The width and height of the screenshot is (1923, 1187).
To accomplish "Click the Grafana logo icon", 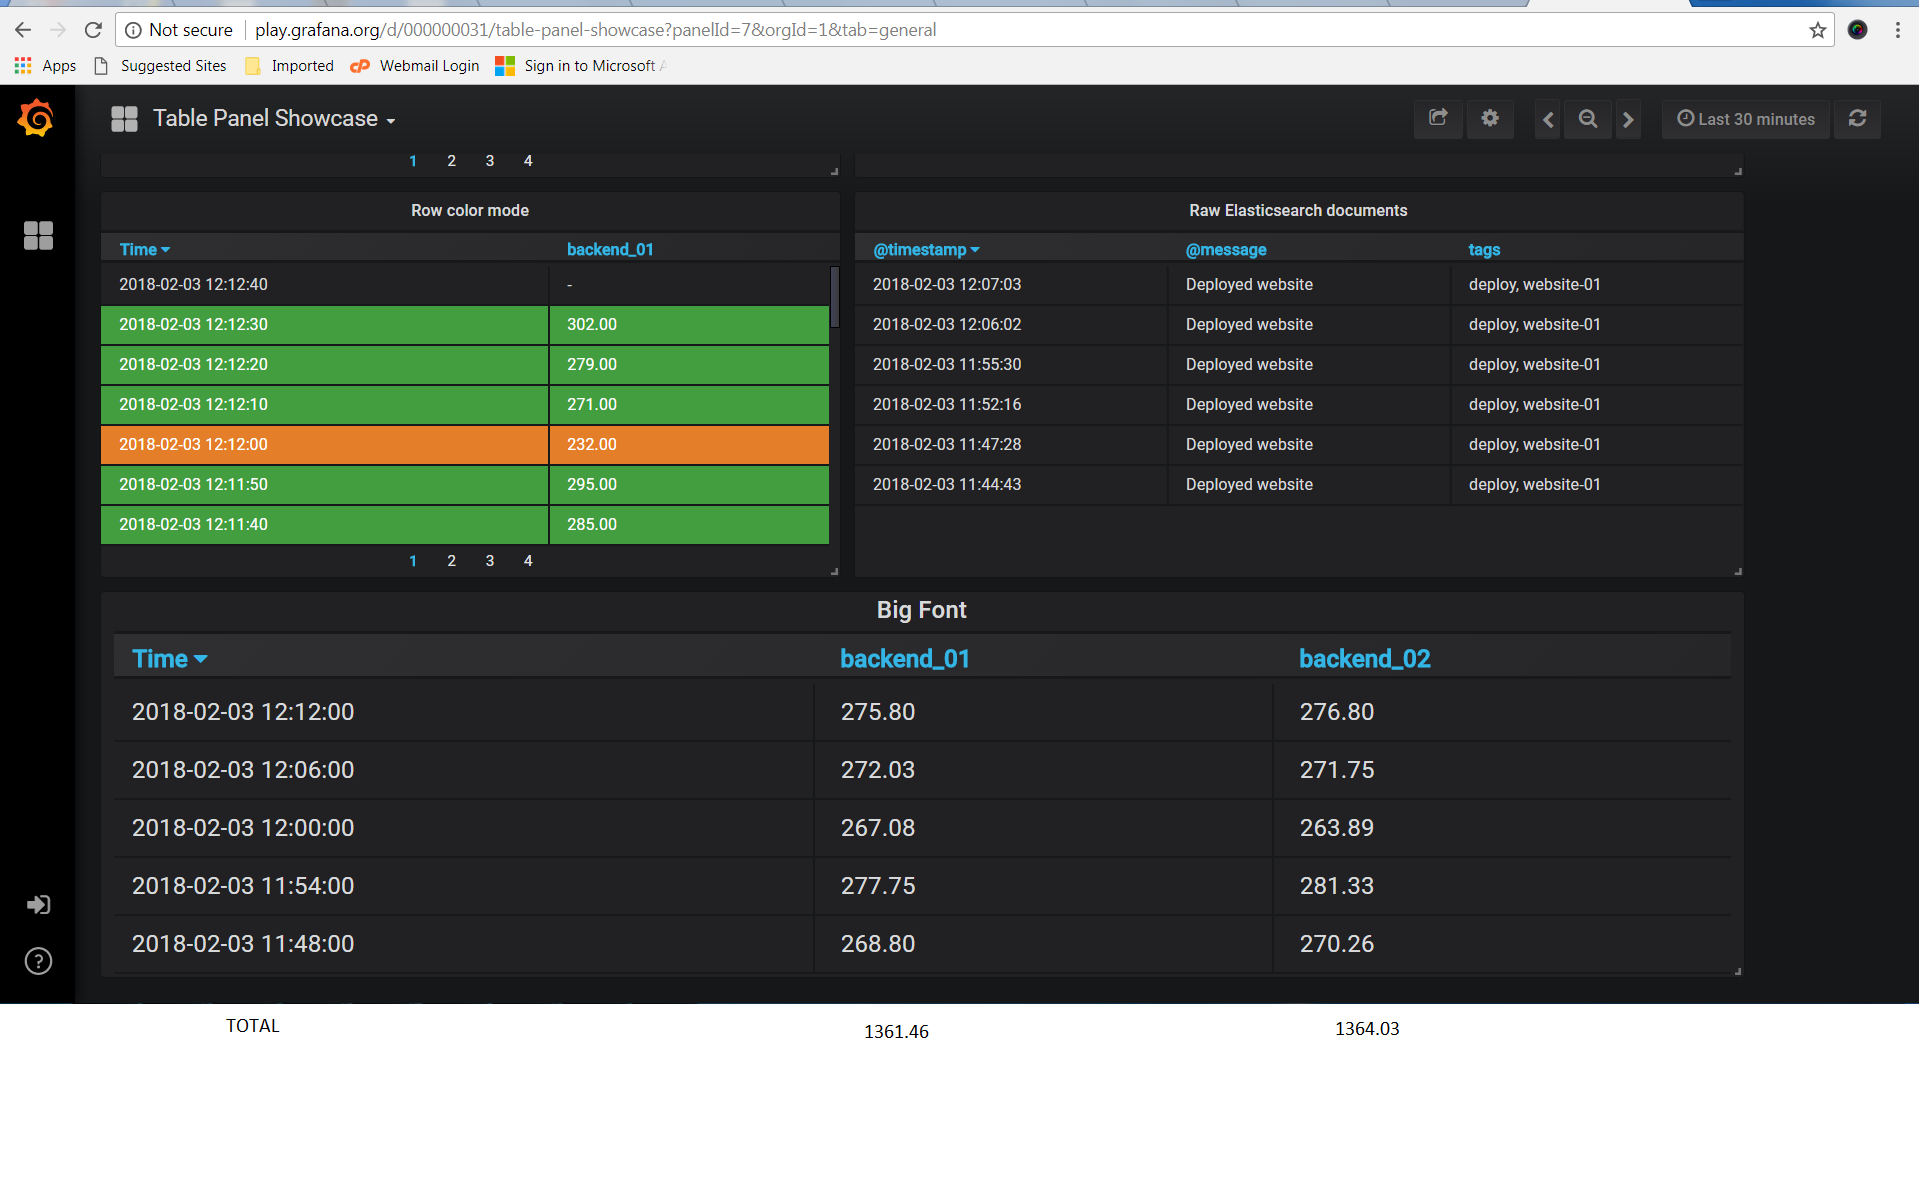I will tap(36, 119).
